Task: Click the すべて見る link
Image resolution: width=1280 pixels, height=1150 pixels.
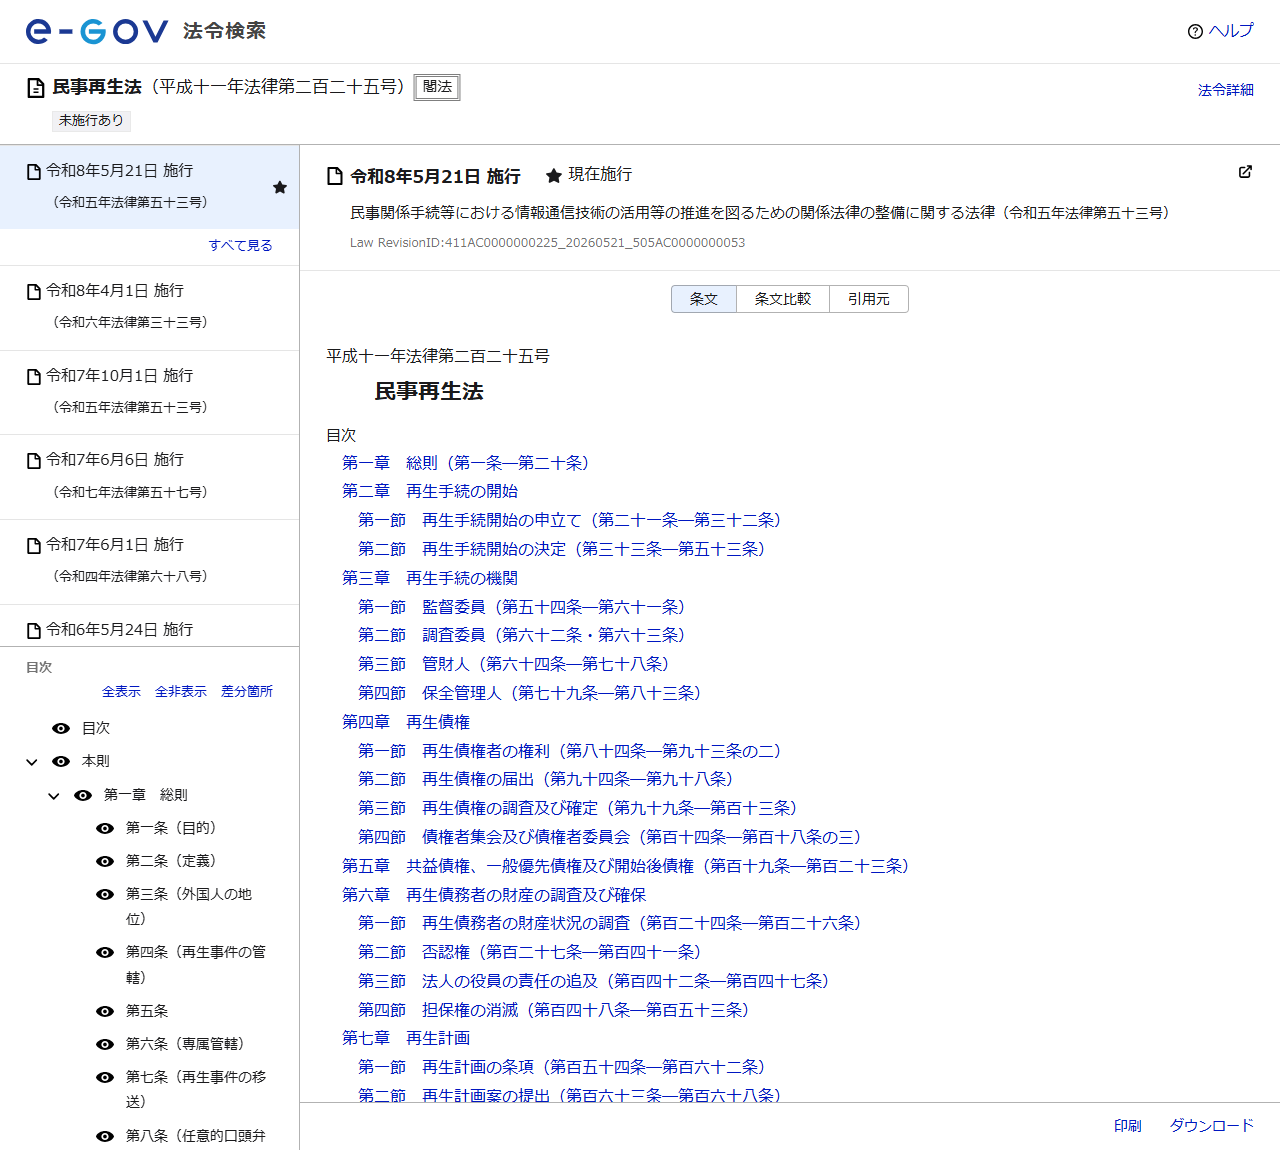Action: [240, 246]
